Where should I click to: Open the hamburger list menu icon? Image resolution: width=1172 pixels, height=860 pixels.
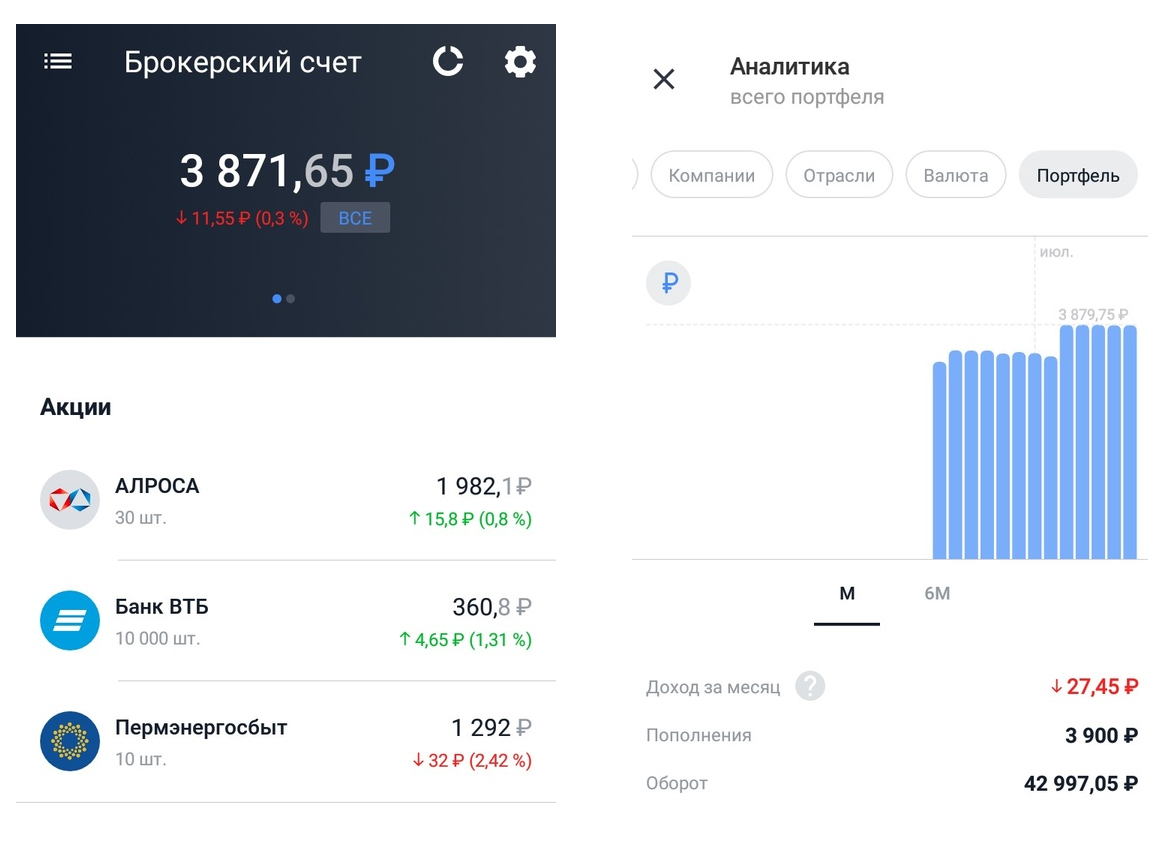[x=58, y=61]
